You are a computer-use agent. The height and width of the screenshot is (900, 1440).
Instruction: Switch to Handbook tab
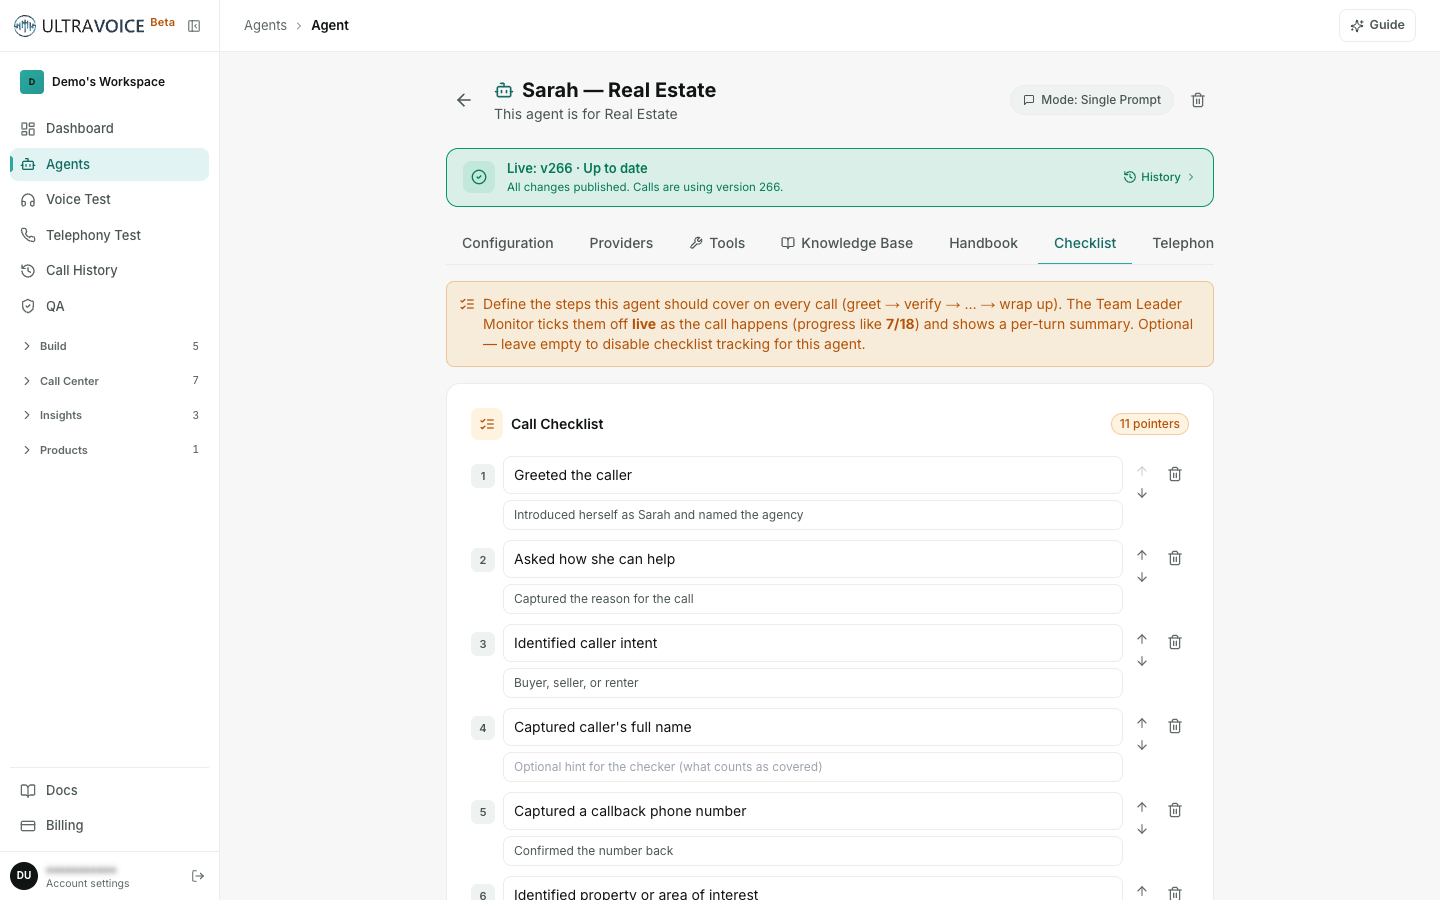point(983,243)
